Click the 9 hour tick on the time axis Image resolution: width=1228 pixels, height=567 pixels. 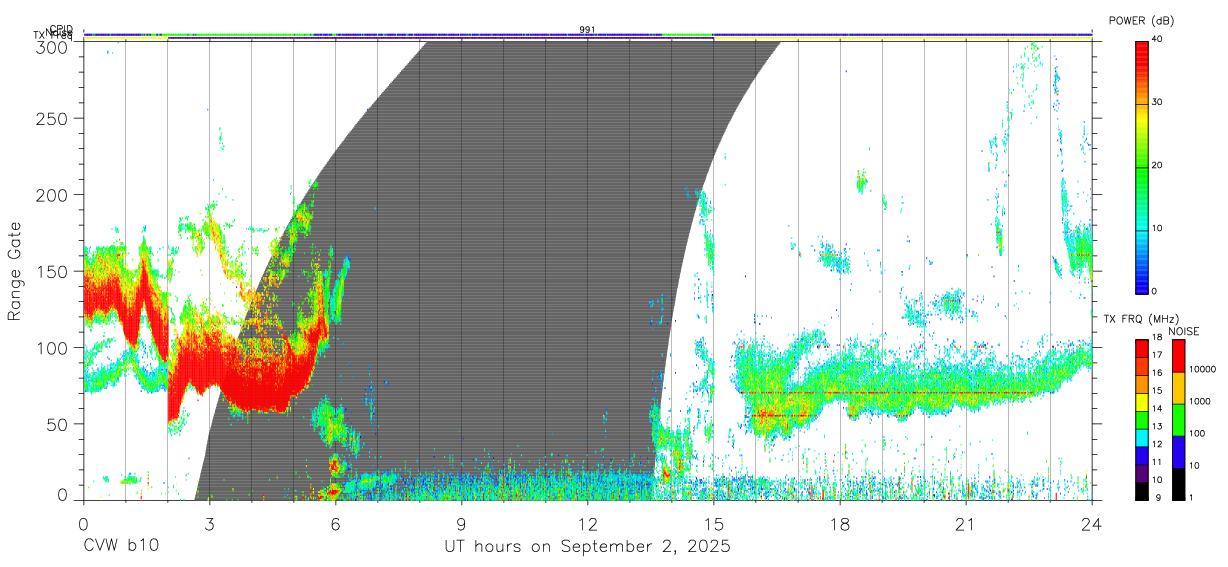(x=462, y=523)
